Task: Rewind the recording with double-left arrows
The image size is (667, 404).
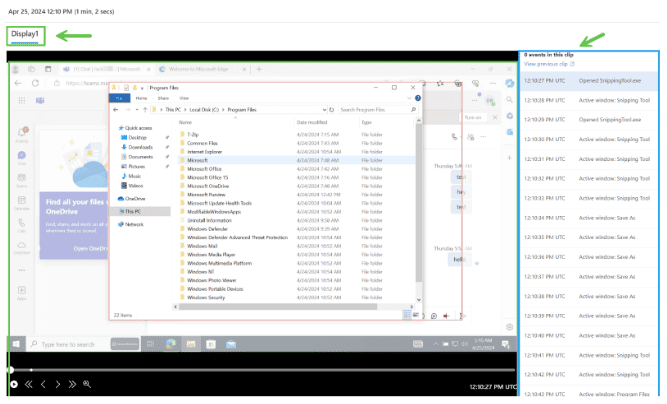Action: point(29,384)
